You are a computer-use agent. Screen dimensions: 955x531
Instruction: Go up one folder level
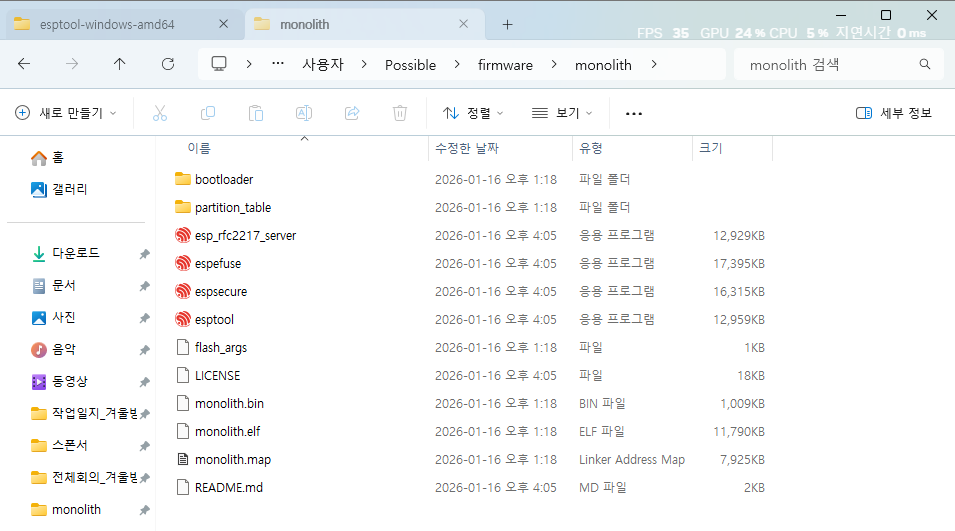[x=120, y=64]
